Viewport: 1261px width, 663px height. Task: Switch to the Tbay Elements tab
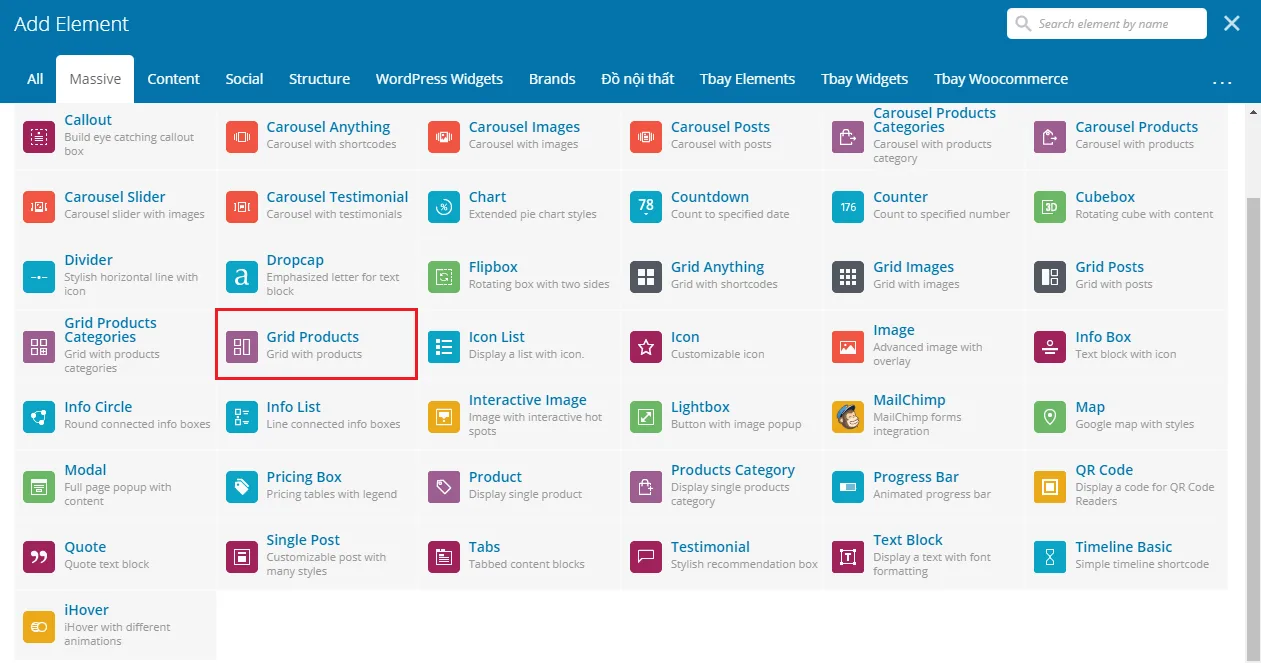point(747,79)
